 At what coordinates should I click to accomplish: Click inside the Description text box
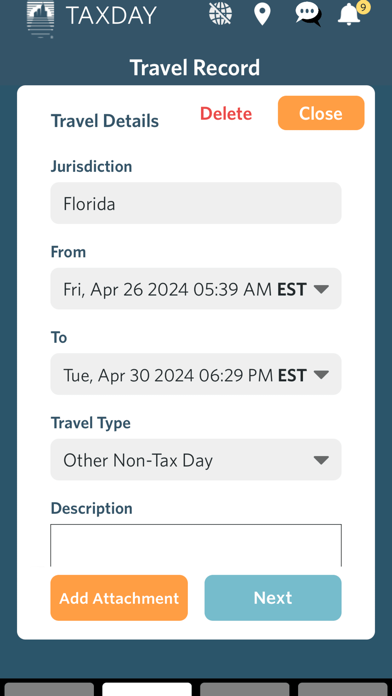click(196, 546)
